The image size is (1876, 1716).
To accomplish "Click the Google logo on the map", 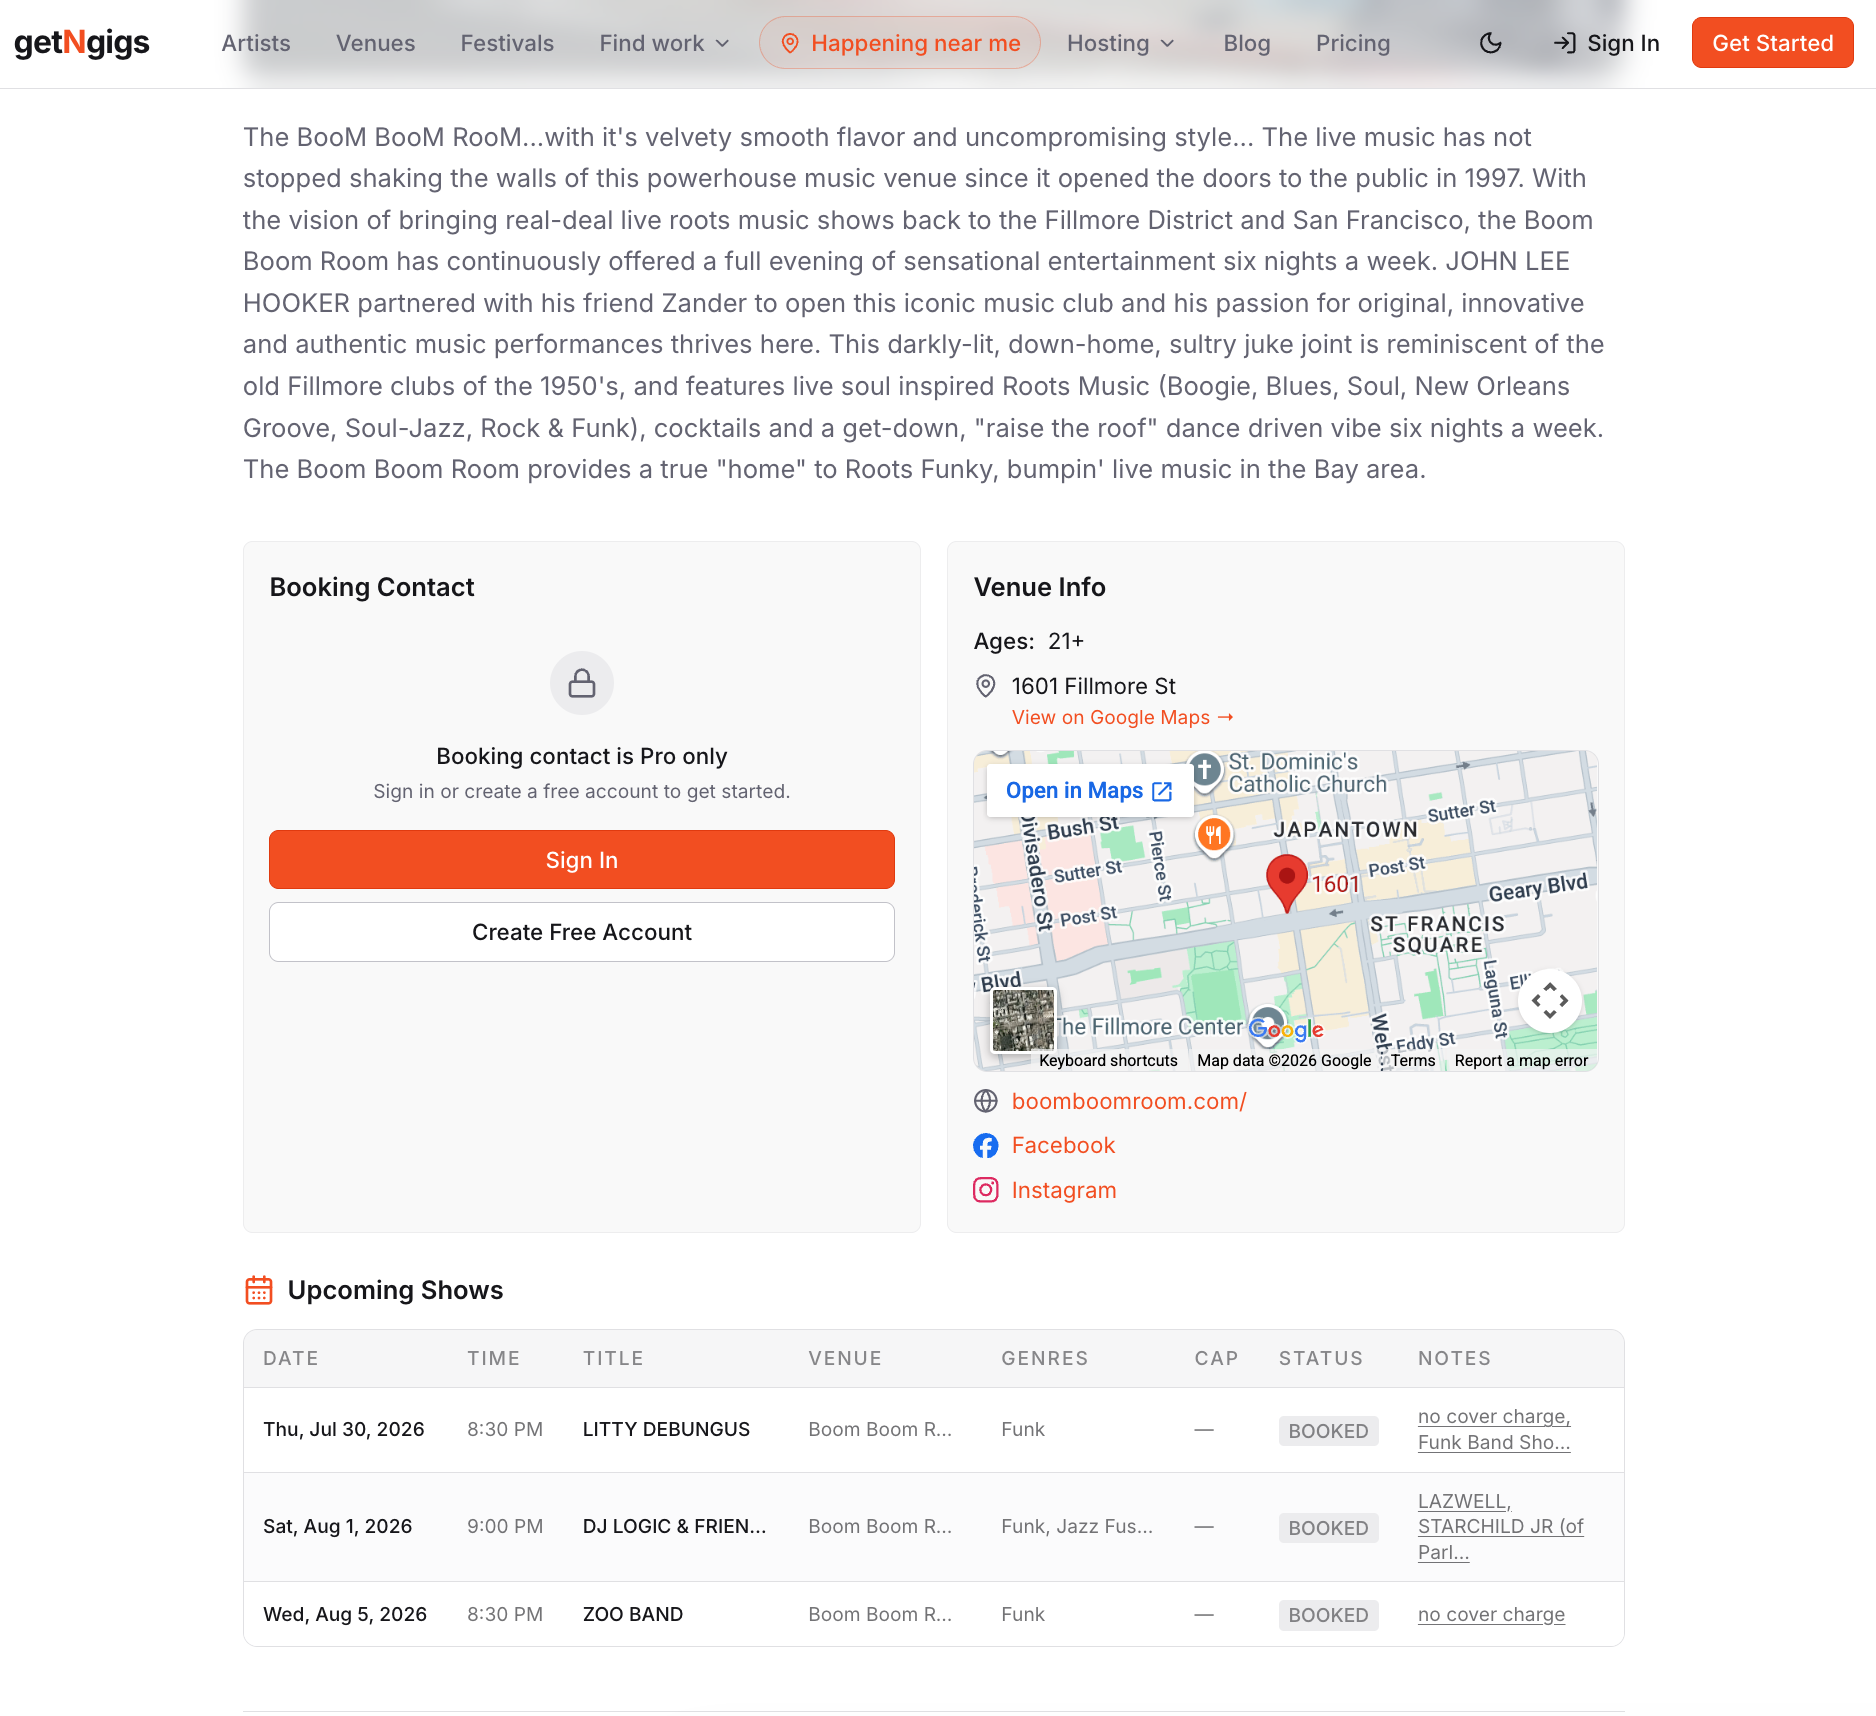I will click(x=1287, y=1030).
